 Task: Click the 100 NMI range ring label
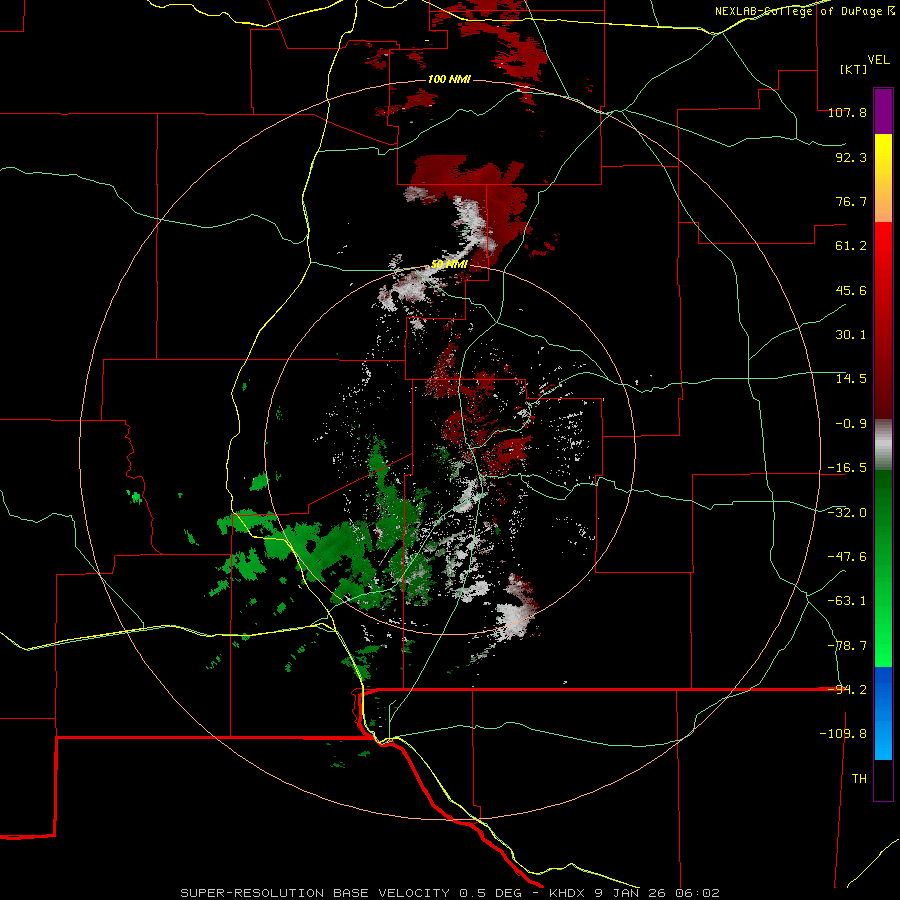pyautogui.click(x=449, y=79)
